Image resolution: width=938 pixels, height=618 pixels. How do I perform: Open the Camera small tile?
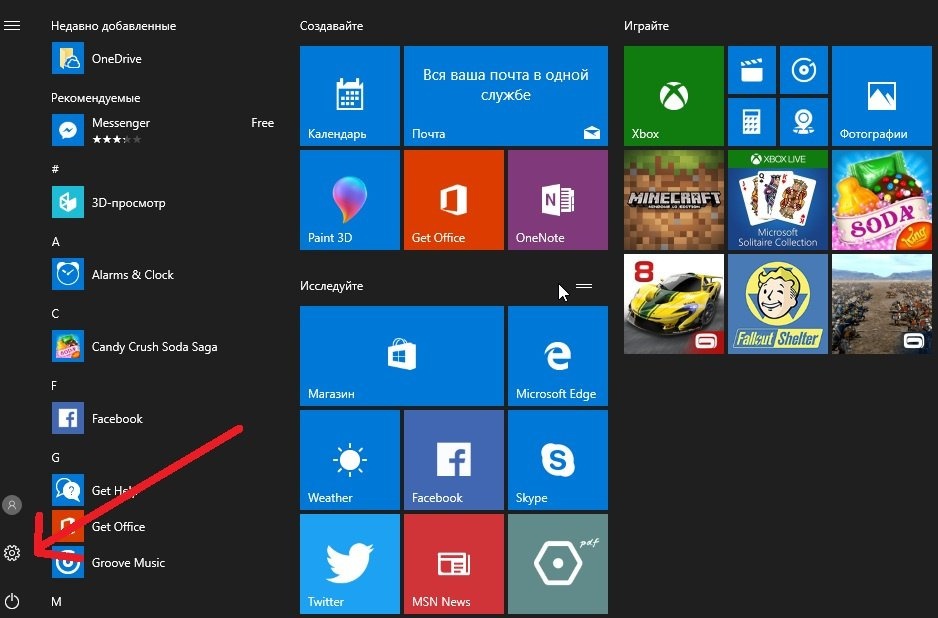pyautogui.click(x=802, y=122)
